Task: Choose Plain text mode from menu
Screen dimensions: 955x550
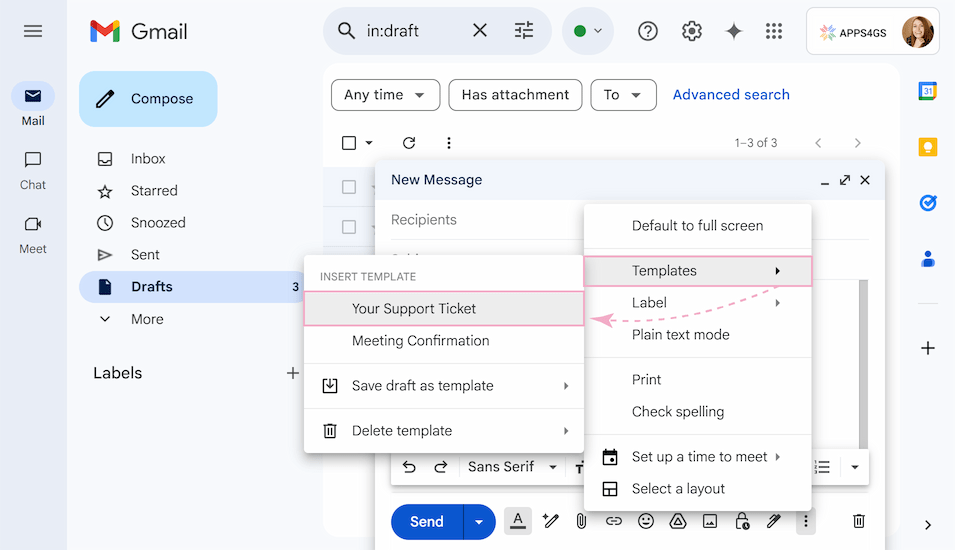Action: point(680,335)
